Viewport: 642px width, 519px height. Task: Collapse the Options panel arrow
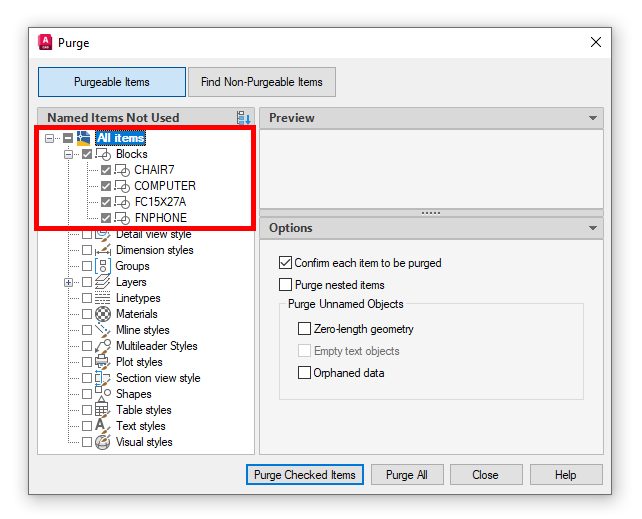coord(594,228)
